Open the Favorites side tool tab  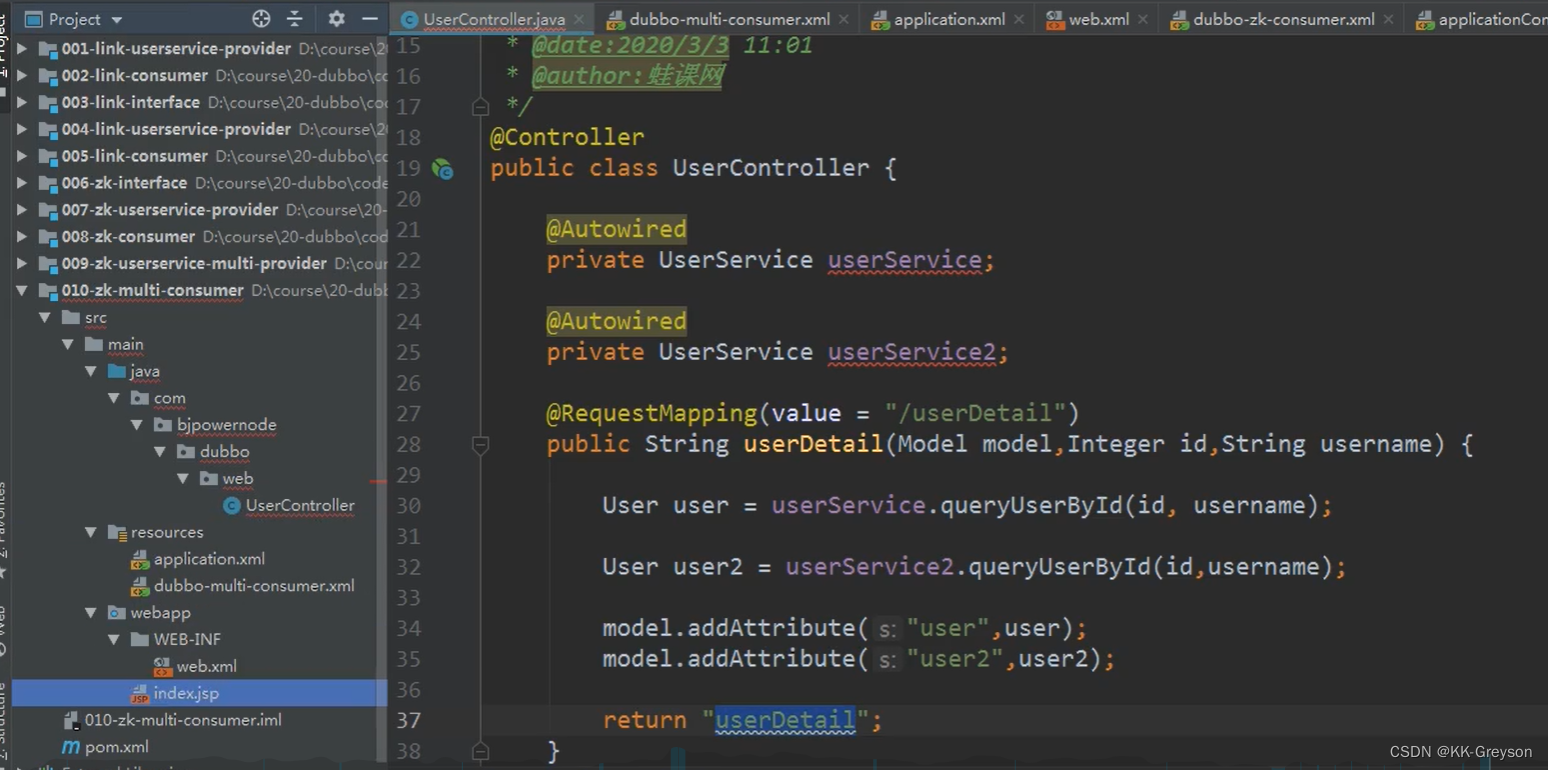(4, 530)
